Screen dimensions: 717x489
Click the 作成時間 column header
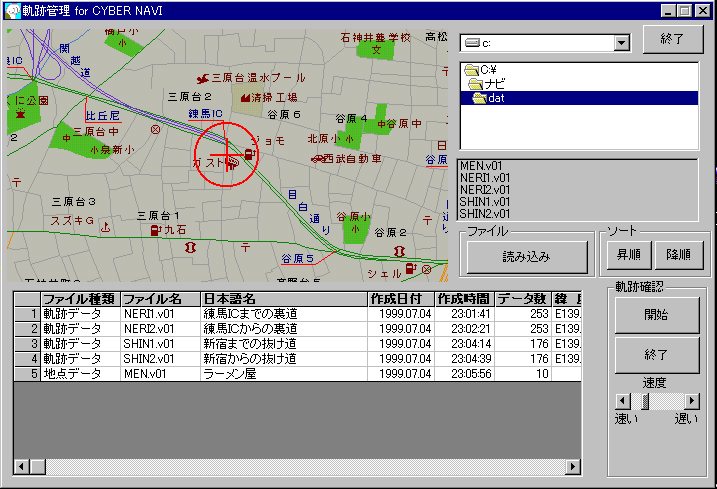click(x=465, y=299)
